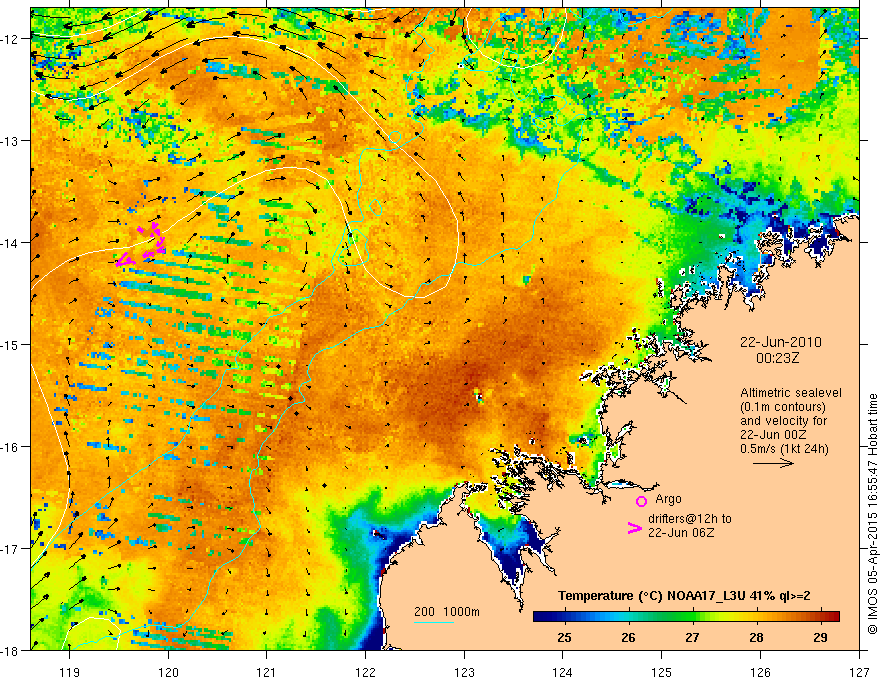The height and width of the screenshot is (680, 880).
Task: Click the '122' longitude axis label
Action: click(x=365, y=672)
